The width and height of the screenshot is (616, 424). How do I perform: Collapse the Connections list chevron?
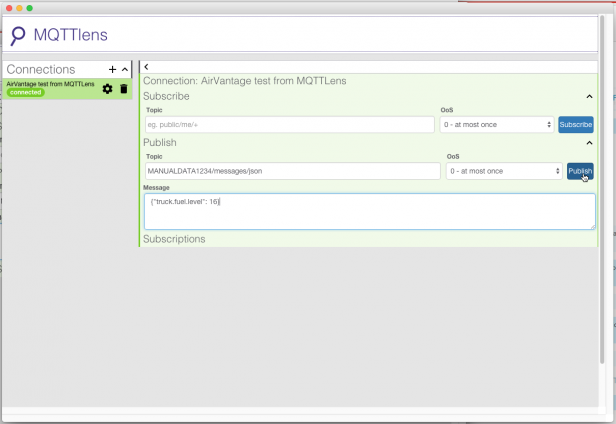124,69
